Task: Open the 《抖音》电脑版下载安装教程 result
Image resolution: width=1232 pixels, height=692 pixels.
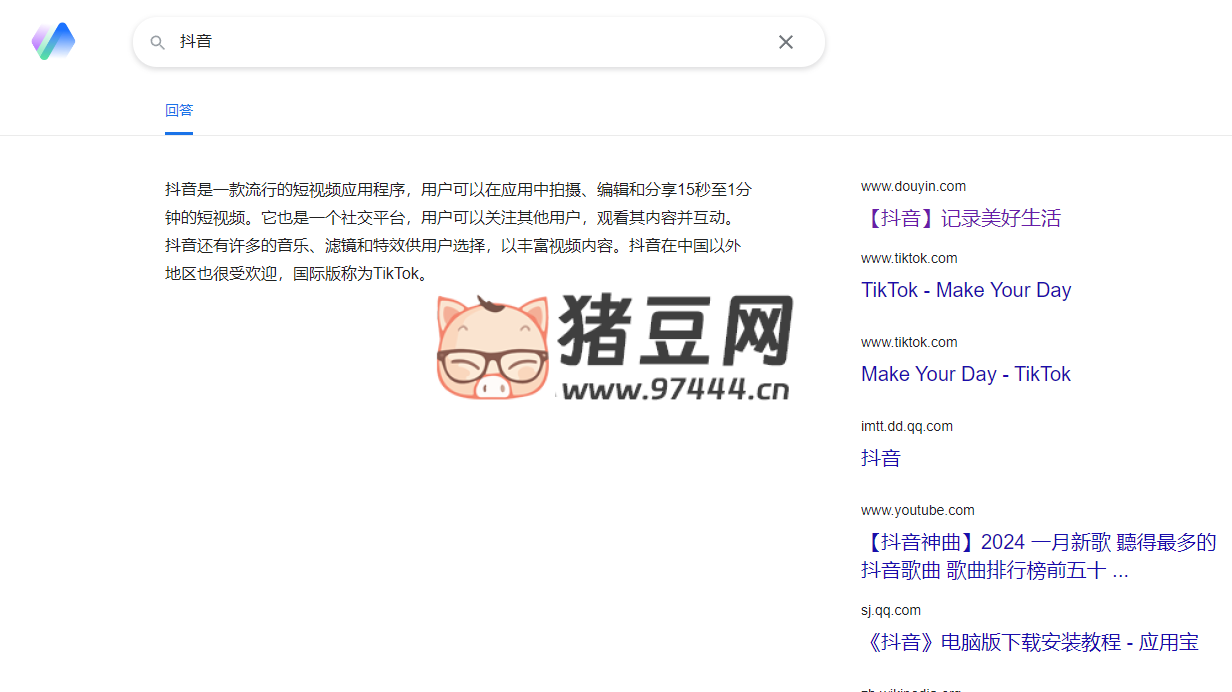Action: pyautogui.click(x=1029, y=642)
